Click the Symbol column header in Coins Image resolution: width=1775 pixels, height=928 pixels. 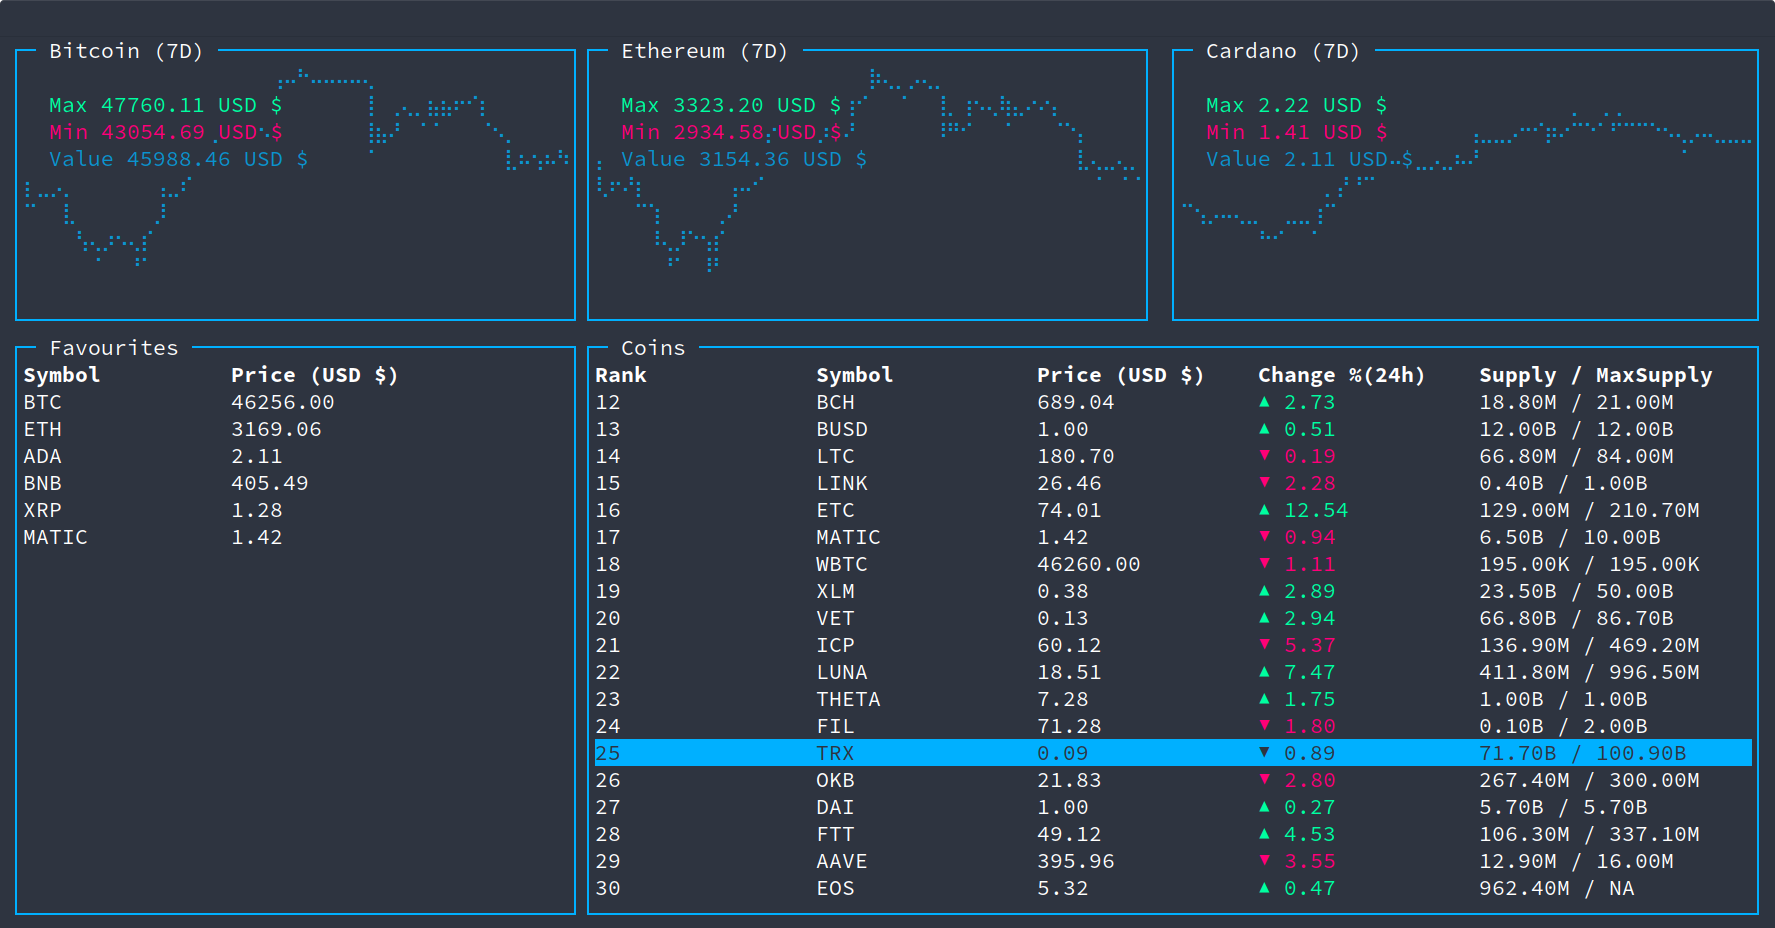(854, 375)
